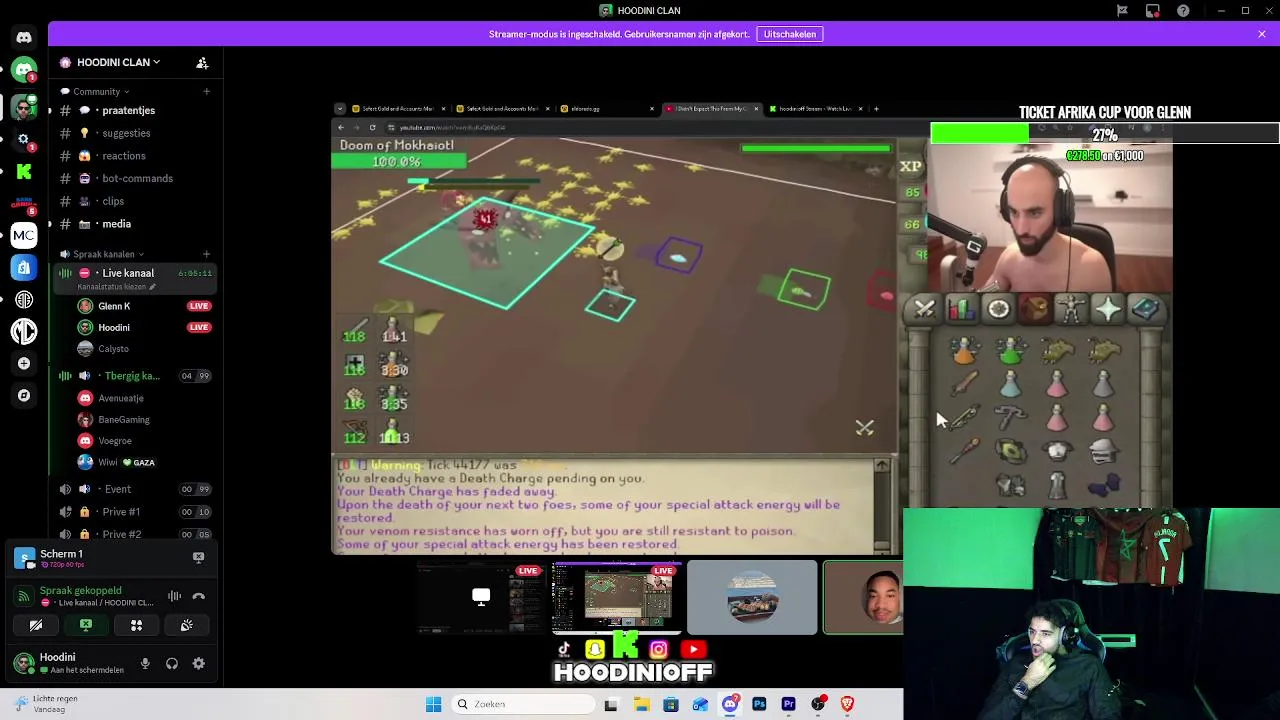The height and width of the screenshot is (720, 1280).
Task: Open the suggesties channel
Action: [x=135, y=133]
